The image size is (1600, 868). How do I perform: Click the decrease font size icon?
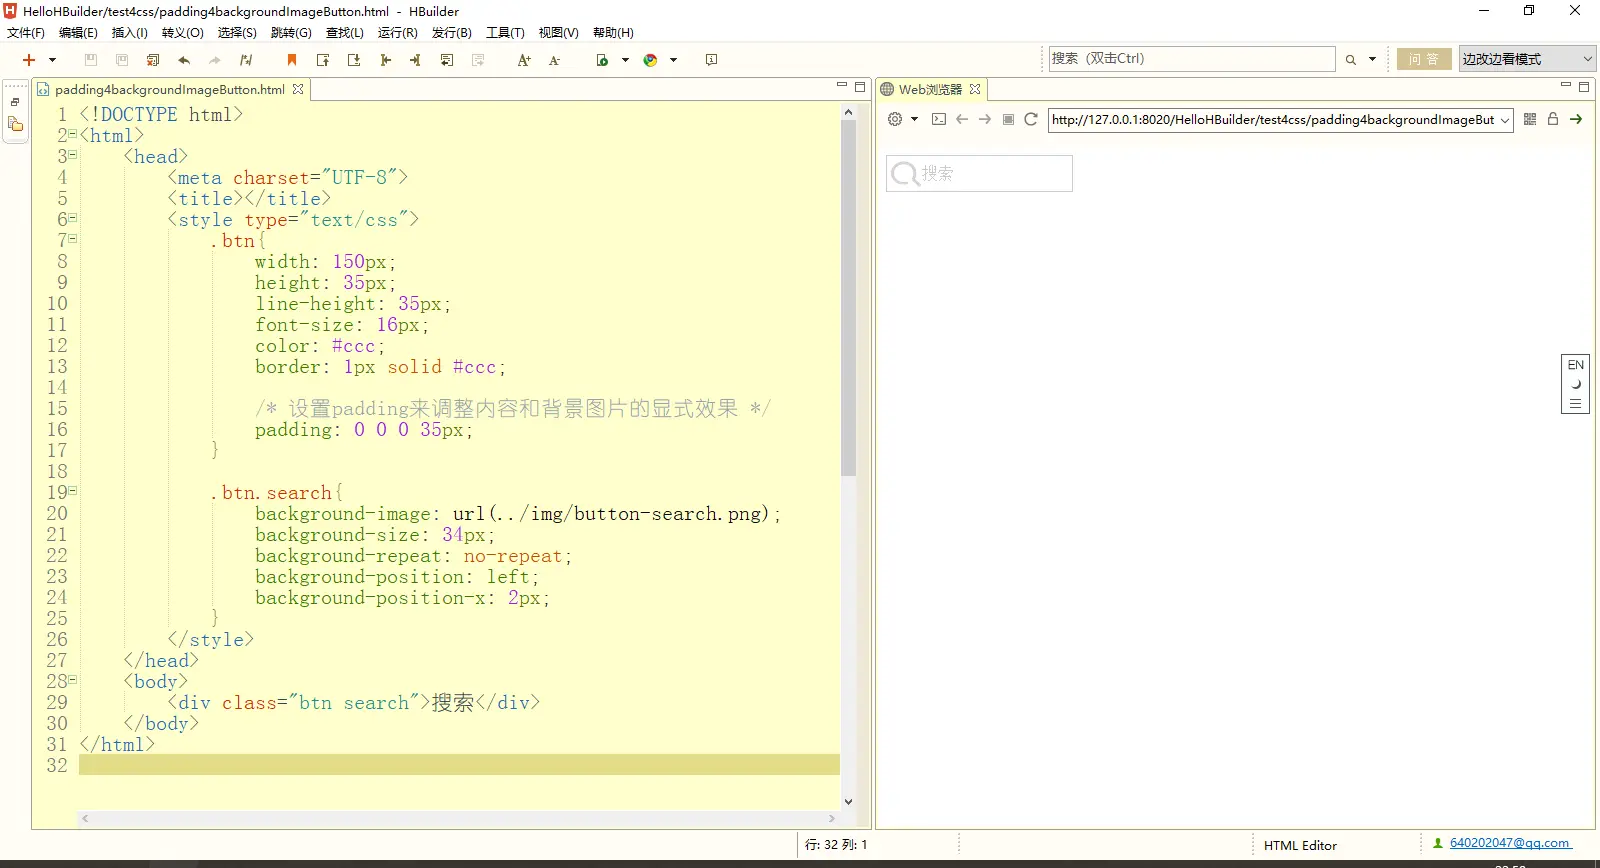[x=555, y=60]
